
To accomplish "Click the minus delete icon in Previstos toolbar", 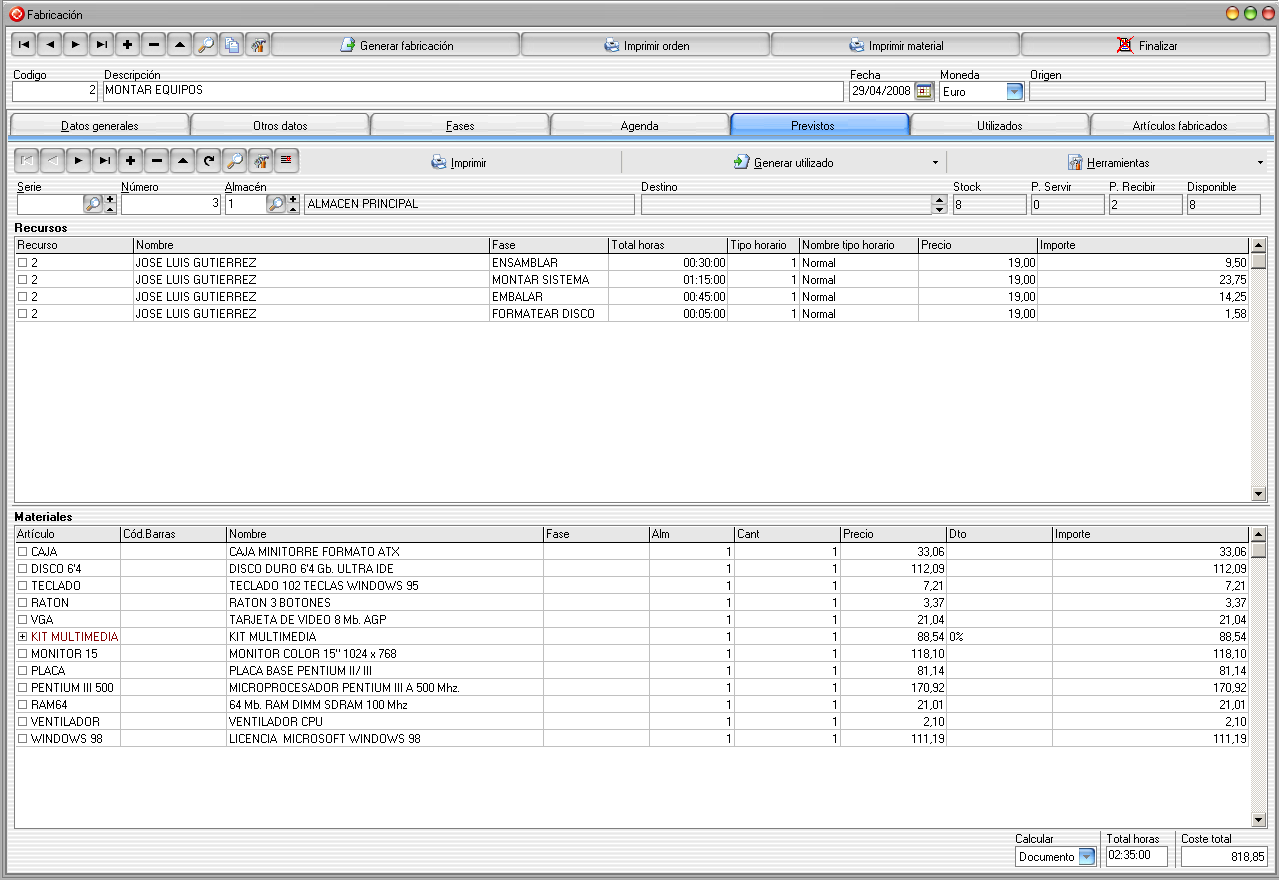I will pos(156,161).
